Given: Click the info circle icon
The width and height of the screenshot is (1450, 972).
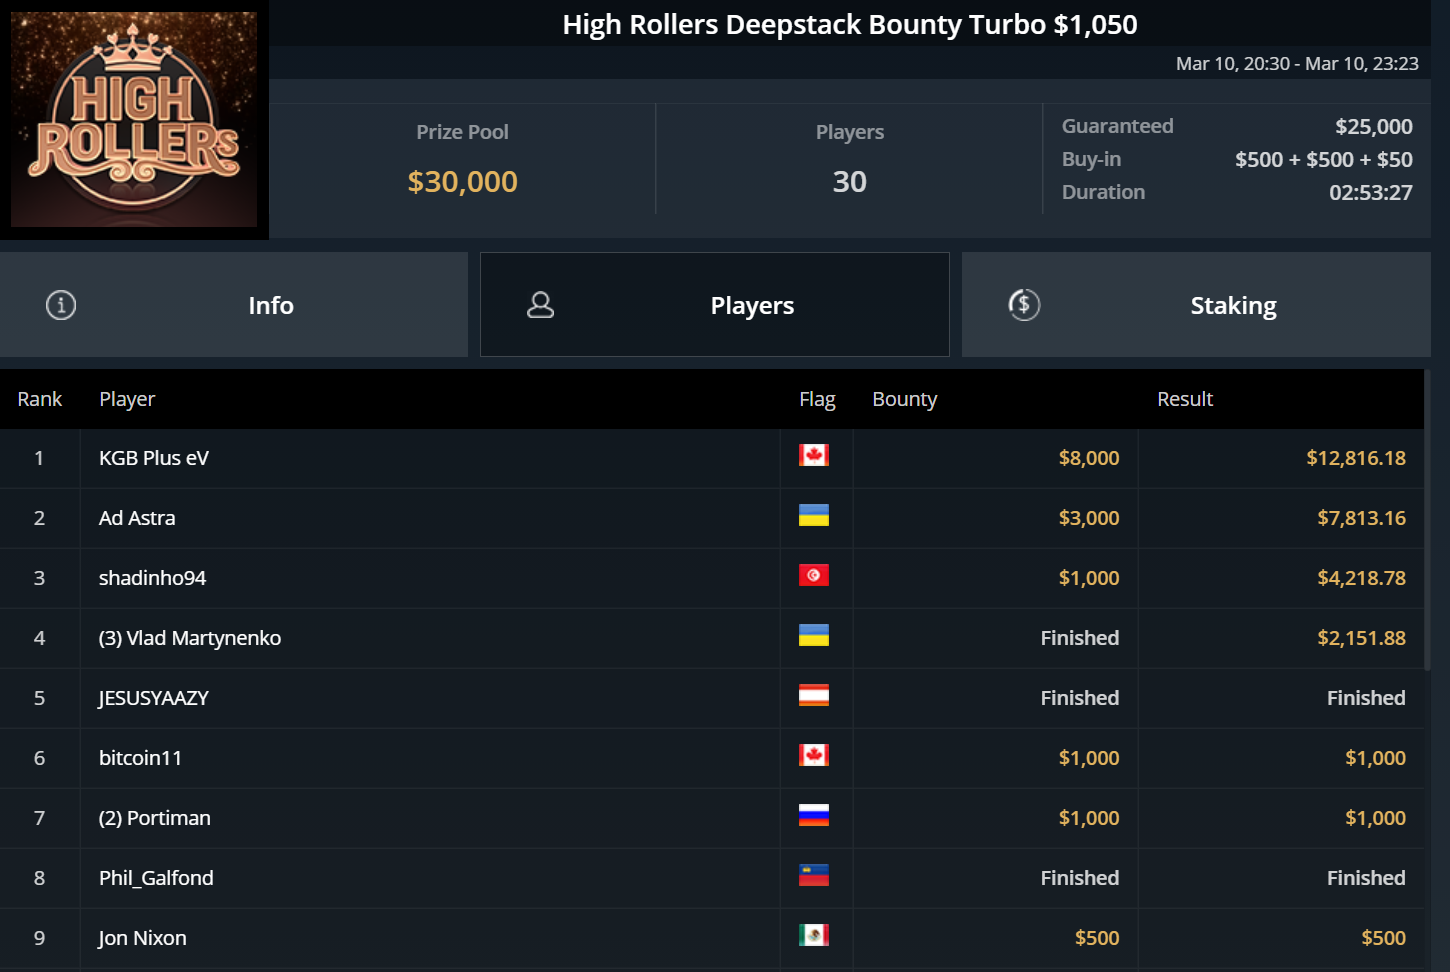Looking at the screenshot, I should (61, 305).
